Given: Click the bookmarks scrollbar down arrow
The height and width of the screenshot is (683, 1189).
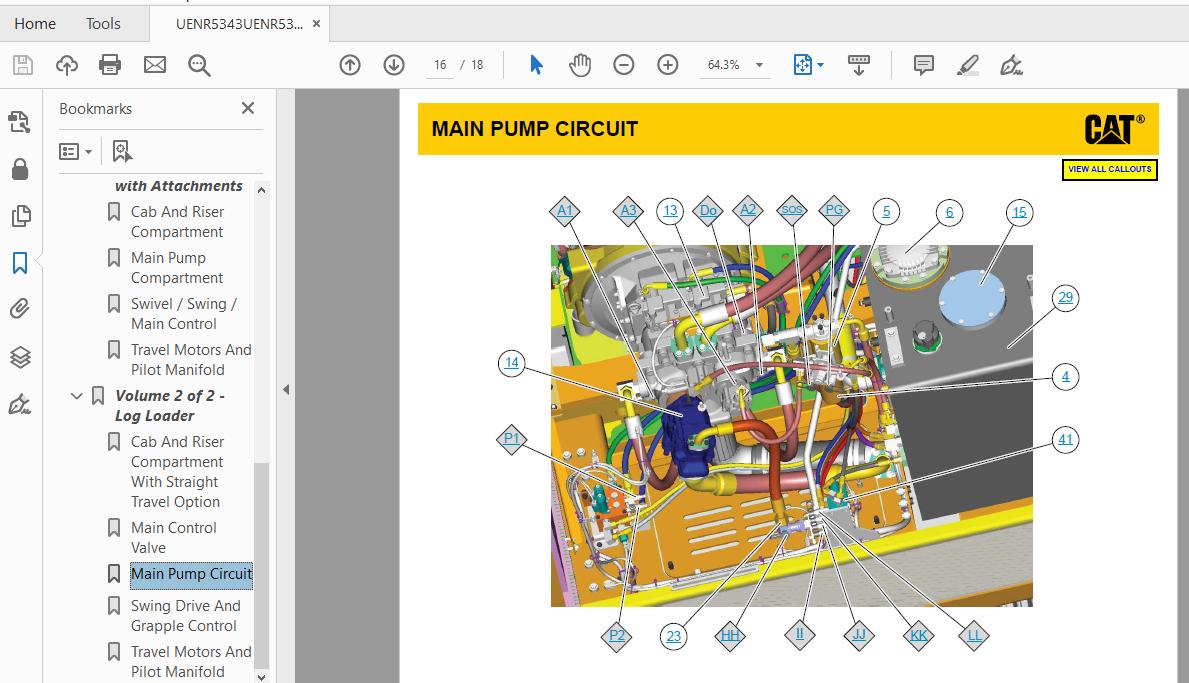Looking at the screenshot, I should coord(262,677).
